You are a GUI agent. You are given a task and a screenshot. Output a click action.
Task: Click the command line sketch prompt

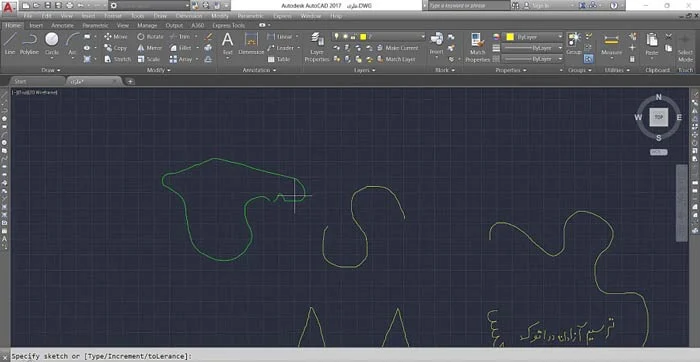point(102,356)
